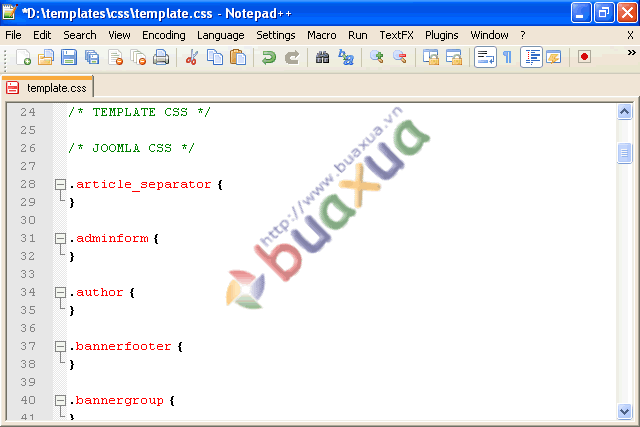Click the Save All icon
The image size is (640, 427).
[x=92, y=57]
